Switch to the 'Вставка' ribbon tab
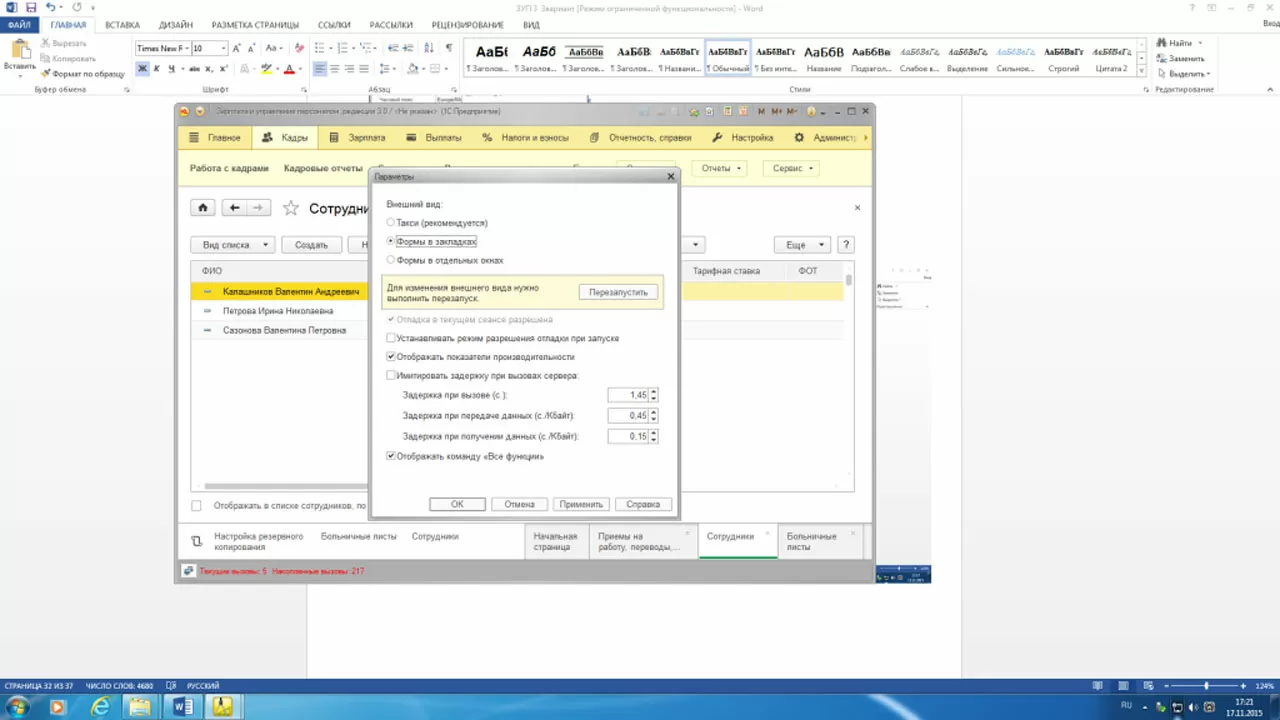The width and height of the screenshot is (1280, 720). (x=122, y=25)
